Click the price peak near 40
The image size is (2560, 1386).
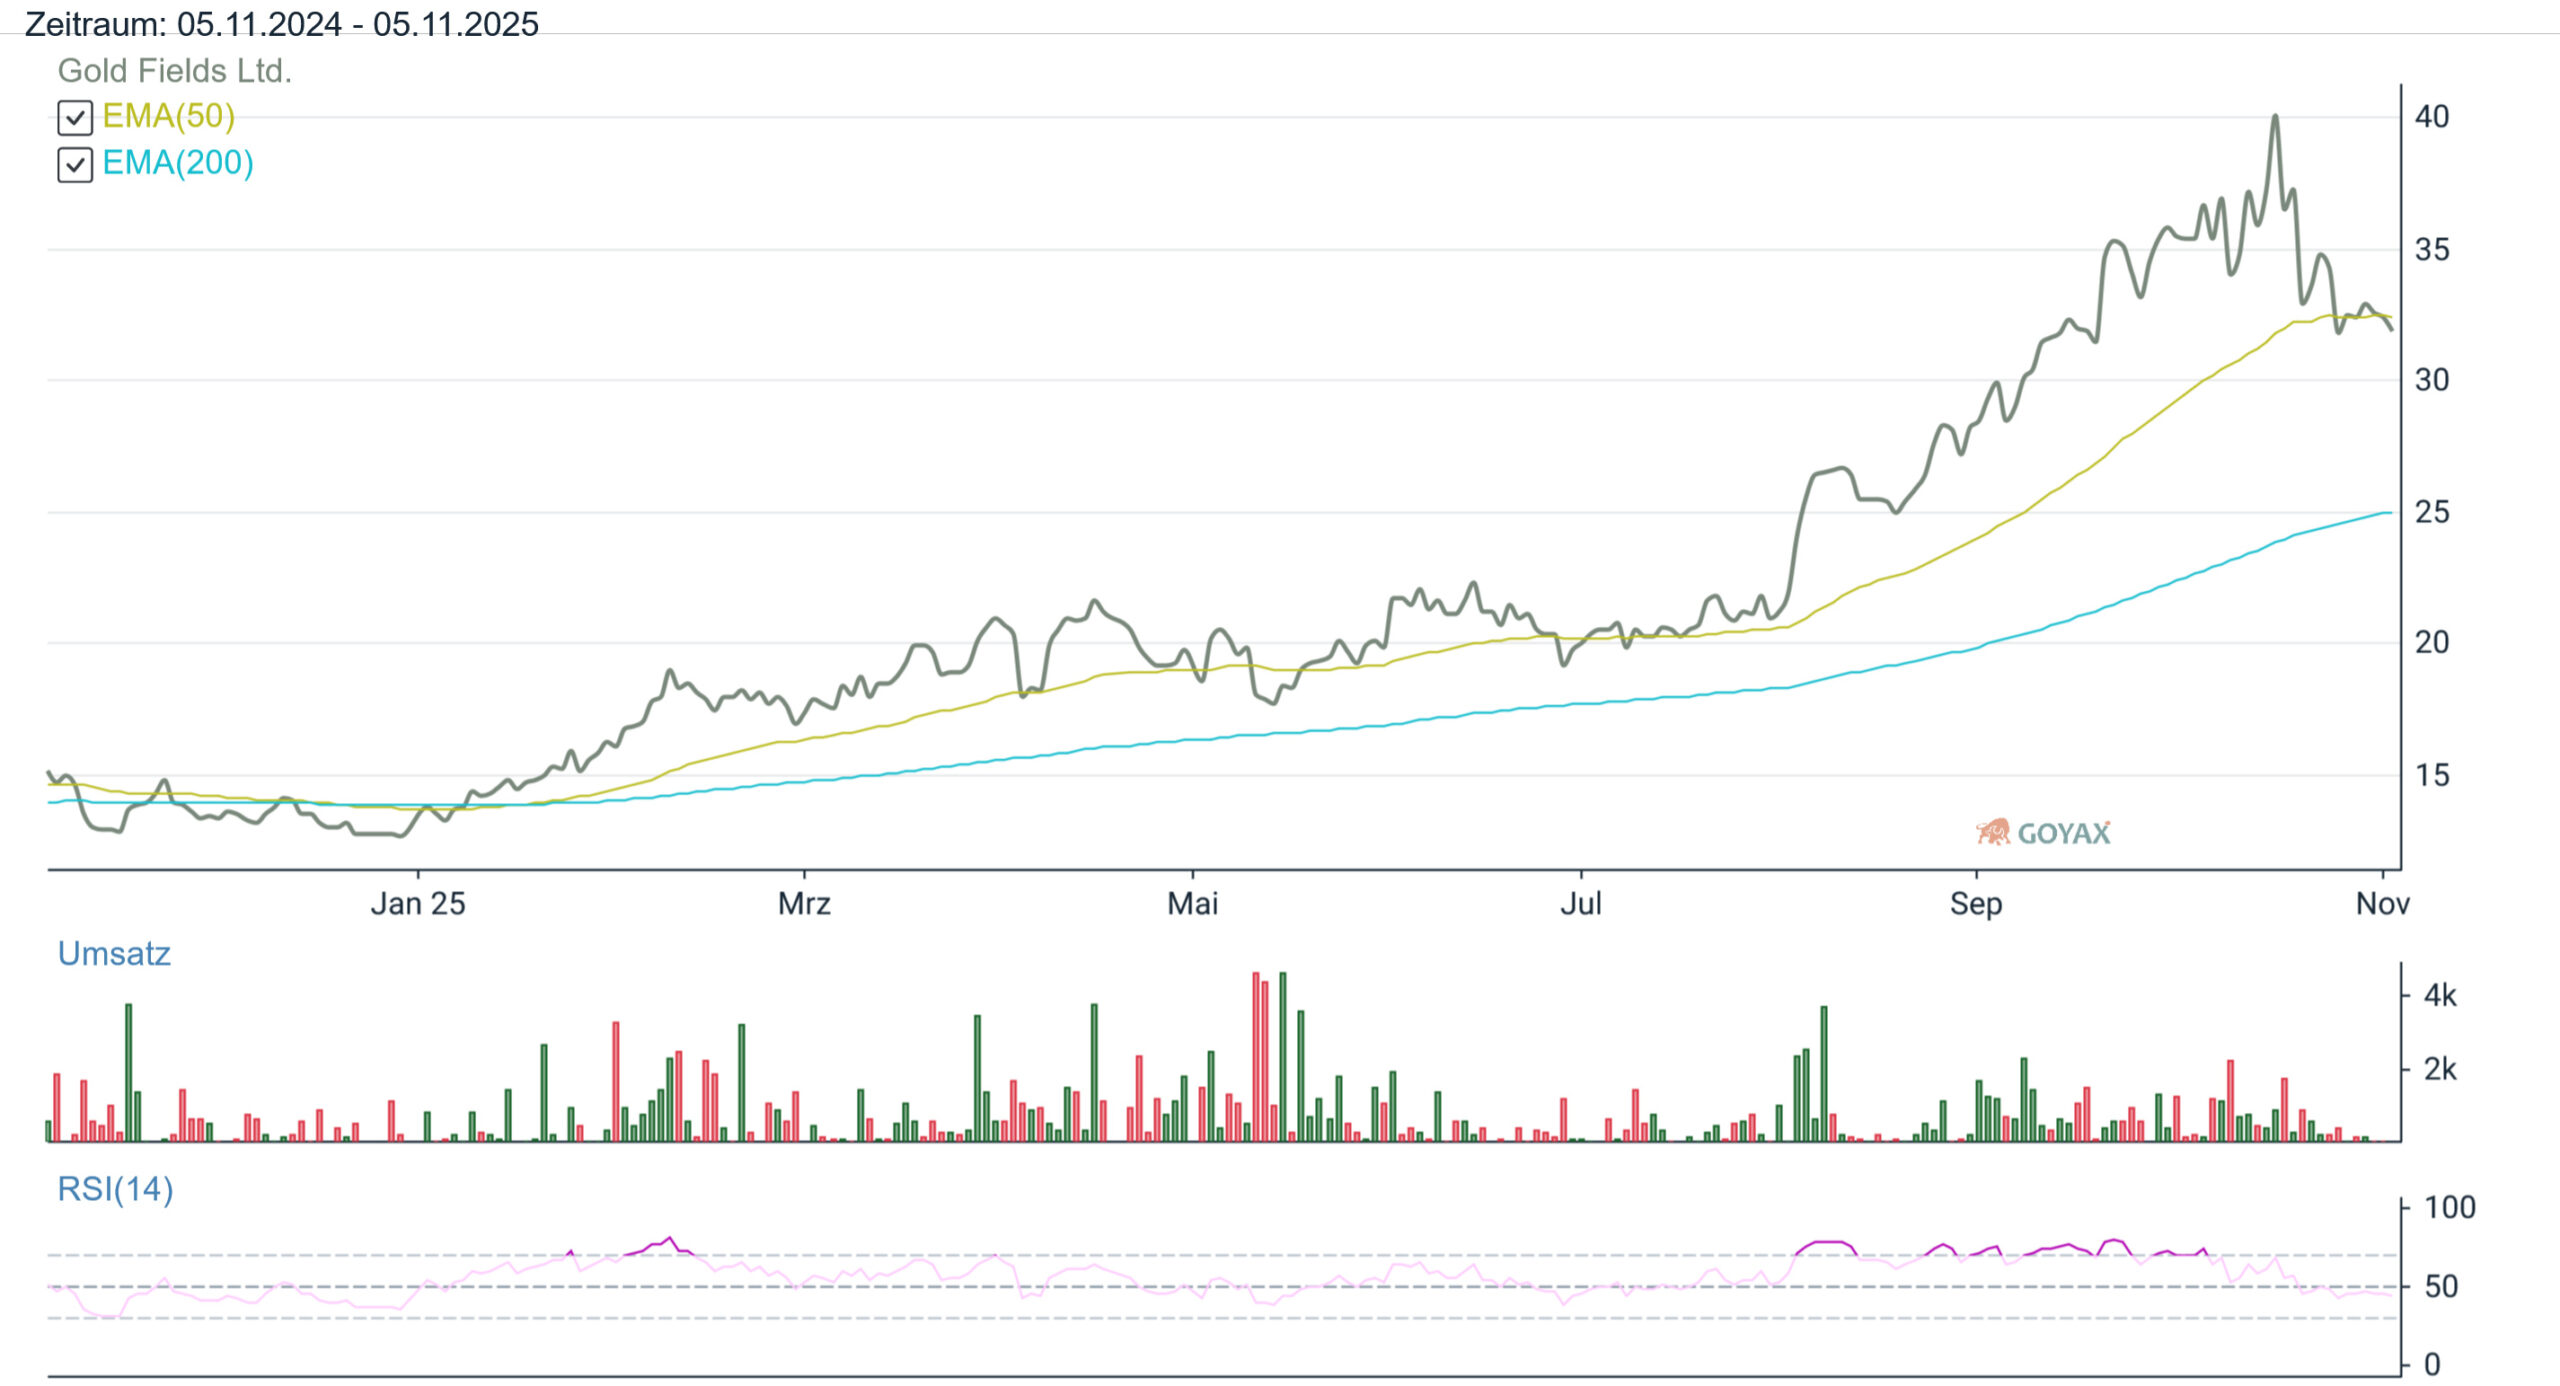tap(2275, 118)
